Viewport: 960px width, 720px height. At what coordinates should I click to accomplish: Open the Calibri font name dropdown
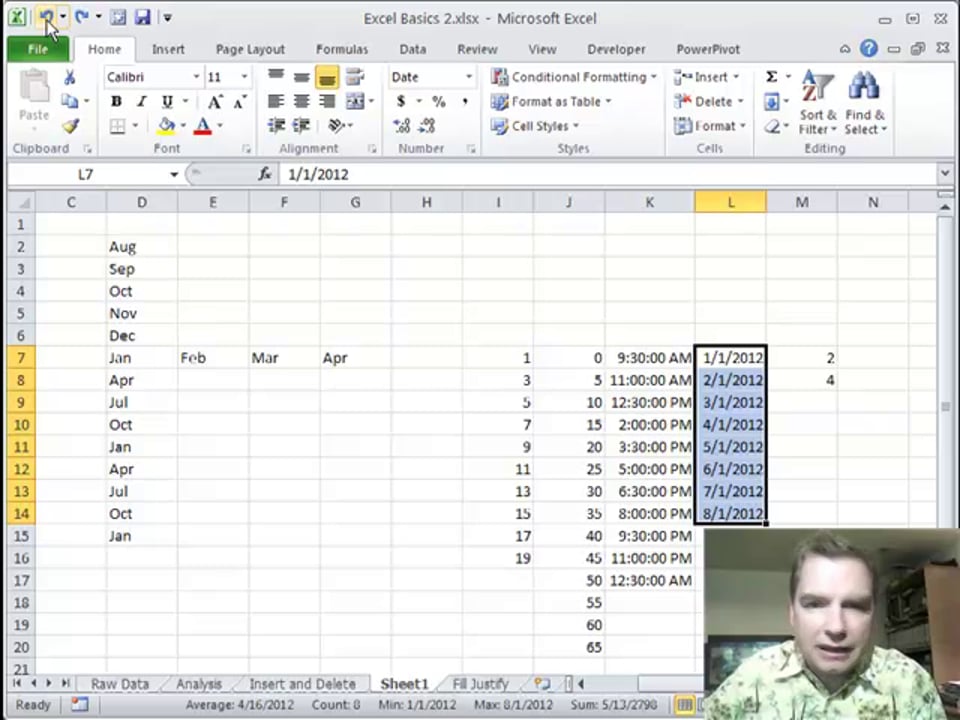[196, 77]
